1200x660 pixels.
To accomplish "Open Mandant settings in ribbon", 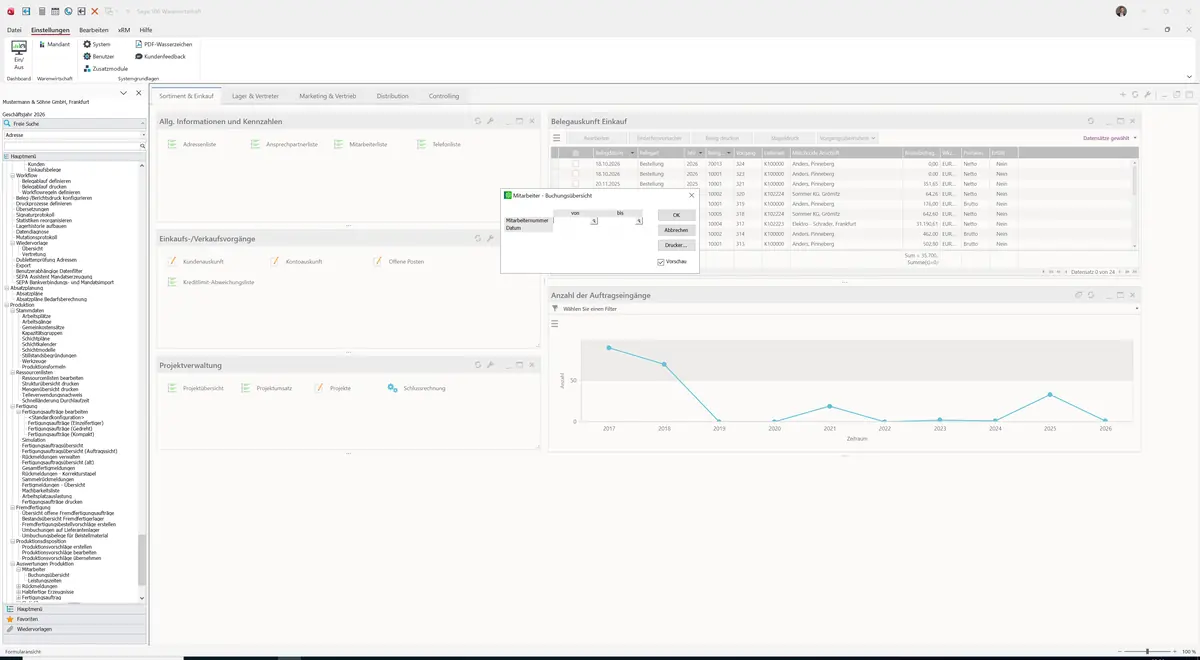I will coord(53,45).
